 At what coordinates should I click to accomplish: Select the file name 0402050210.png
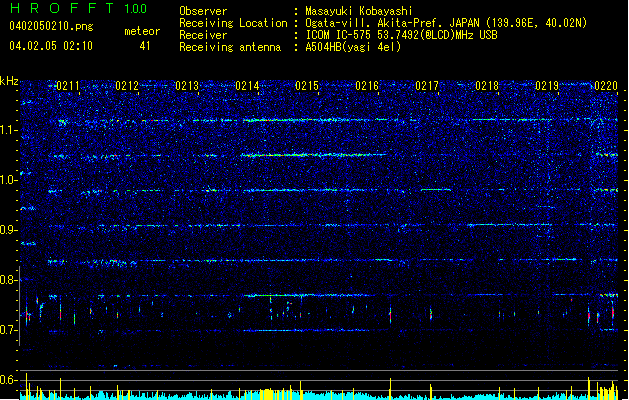pos(51,27)
